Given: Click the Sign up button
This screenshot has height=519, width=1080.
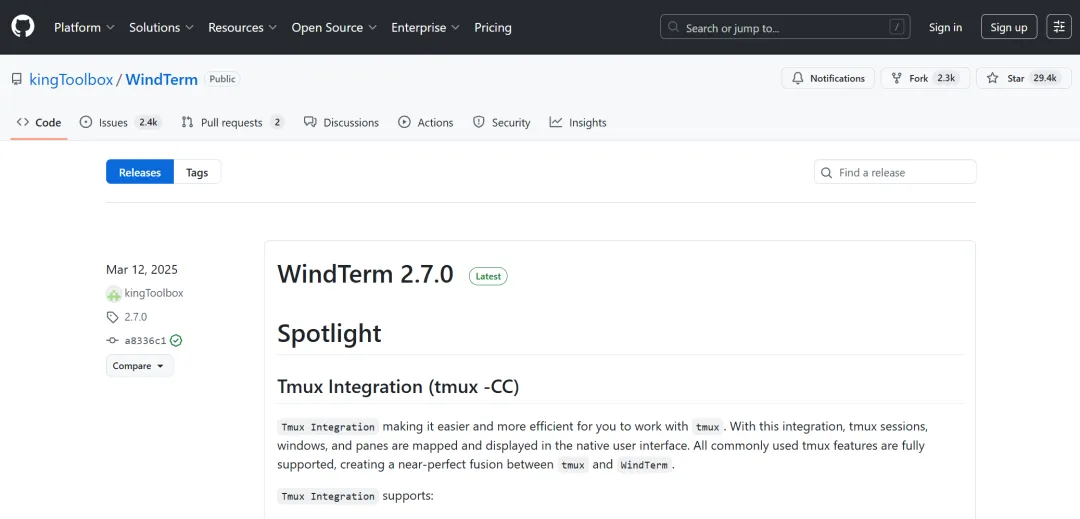Looking at the screenshot, I should 1008,27.
